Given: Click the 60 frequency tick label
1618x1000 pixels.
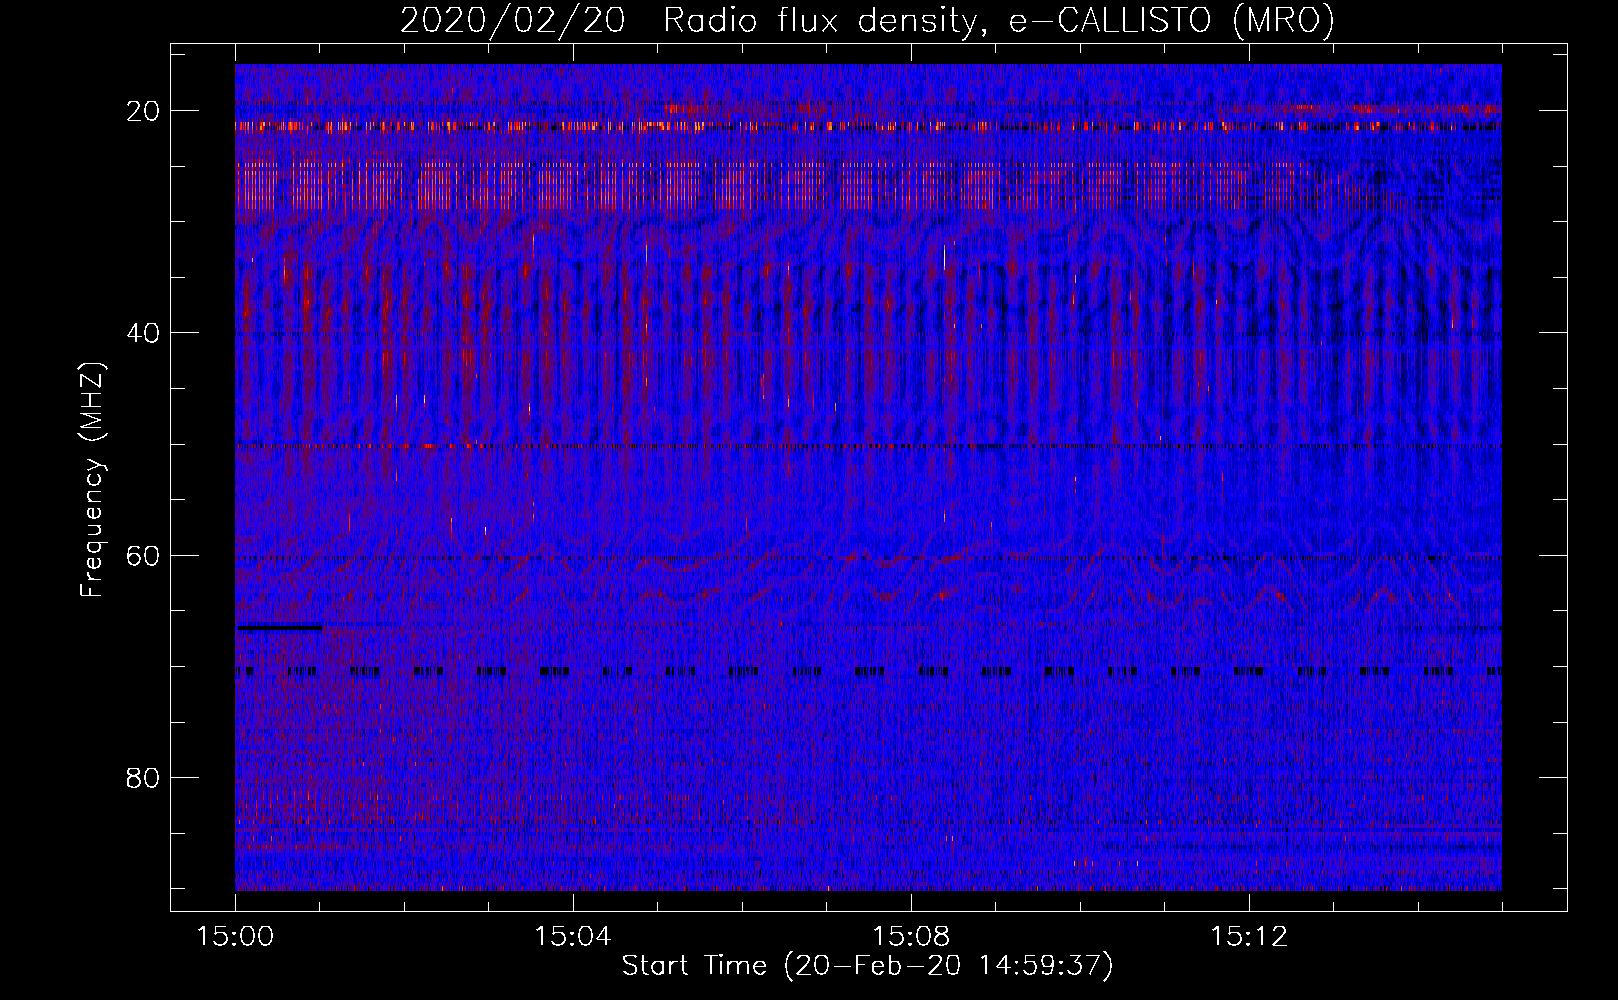Looking at the screenshot, I should pos(143,555).
